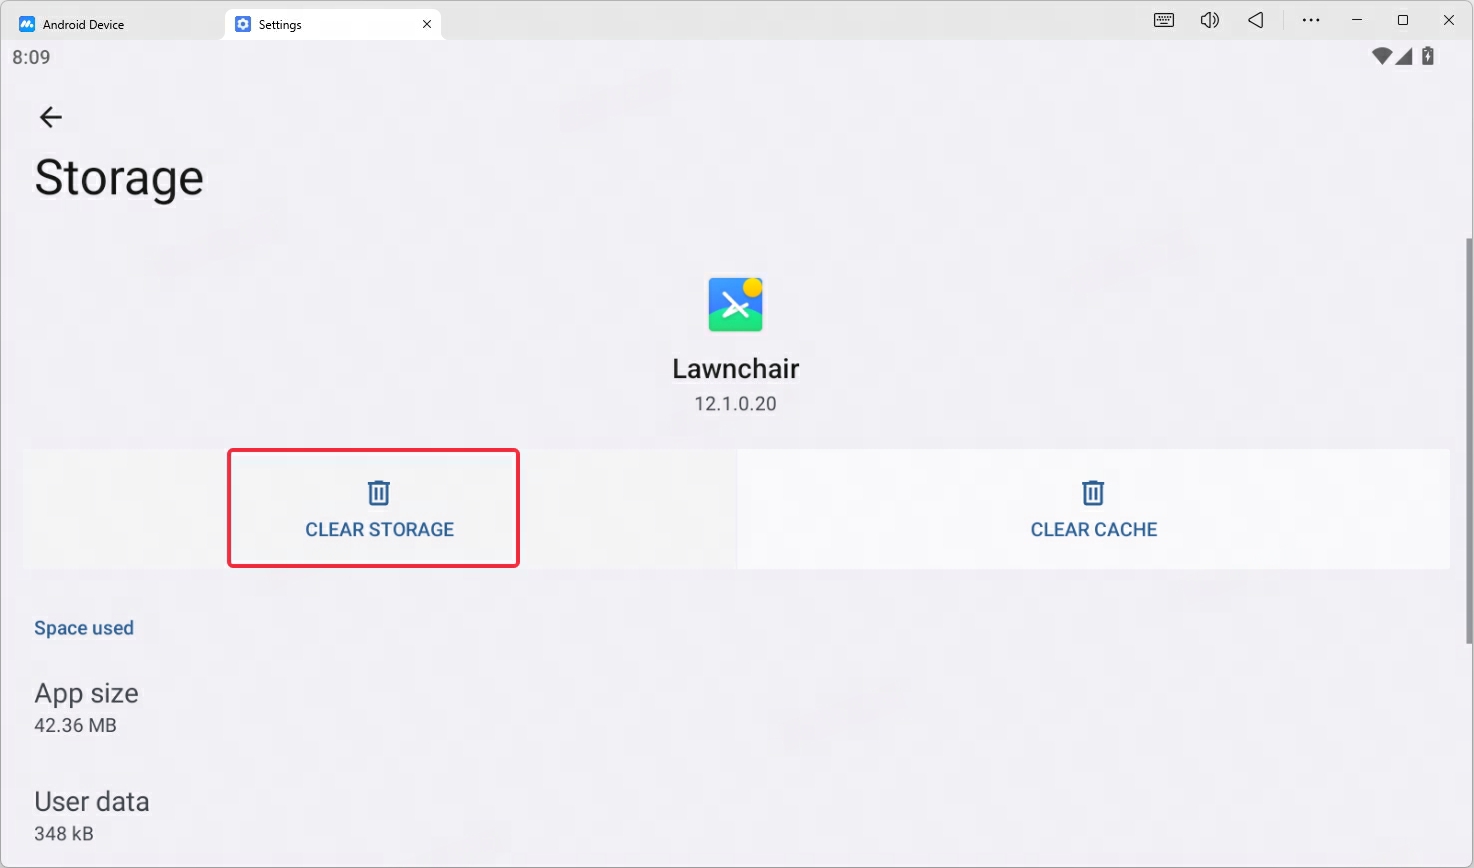This screenshot has height=868, width=1474.
Task: Click the triangular back icon in title bar
Action: 1256,20
